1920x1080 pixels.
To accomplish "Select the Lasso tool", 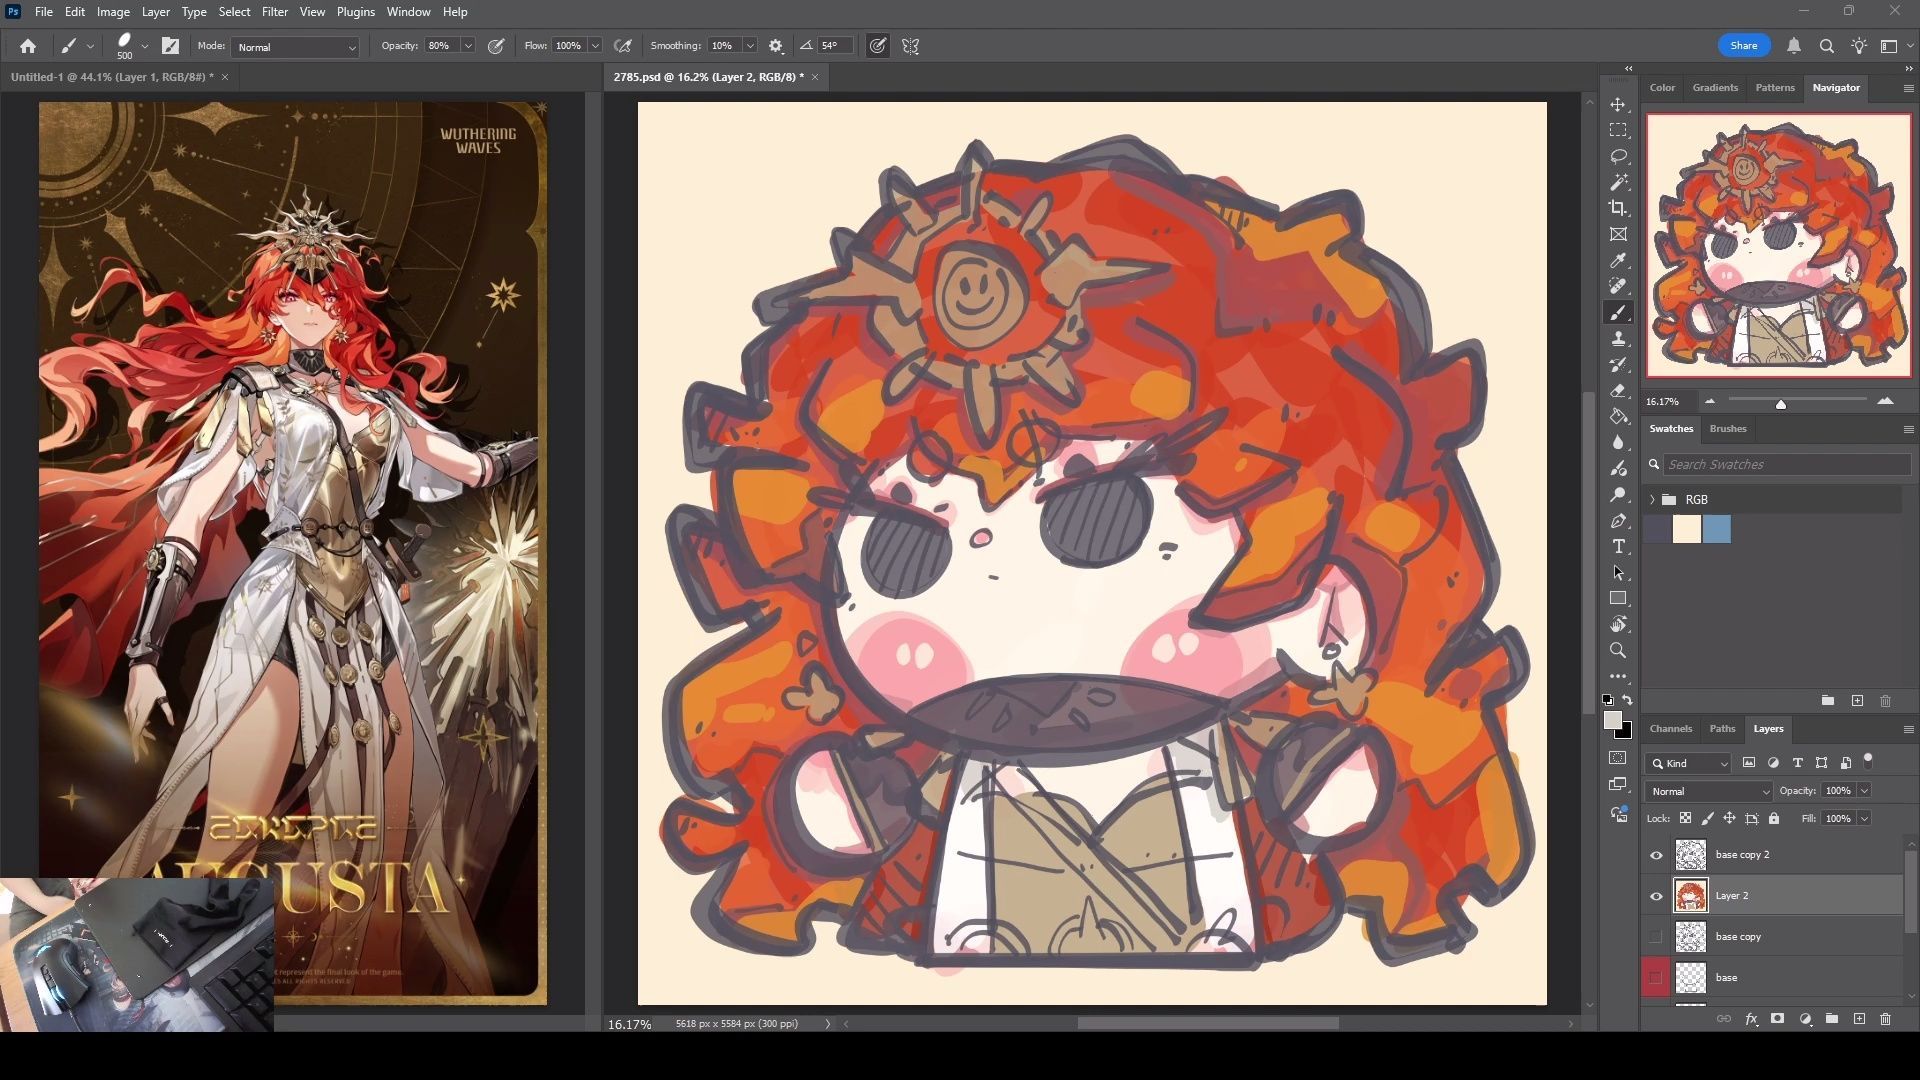I will (1618, 157).
